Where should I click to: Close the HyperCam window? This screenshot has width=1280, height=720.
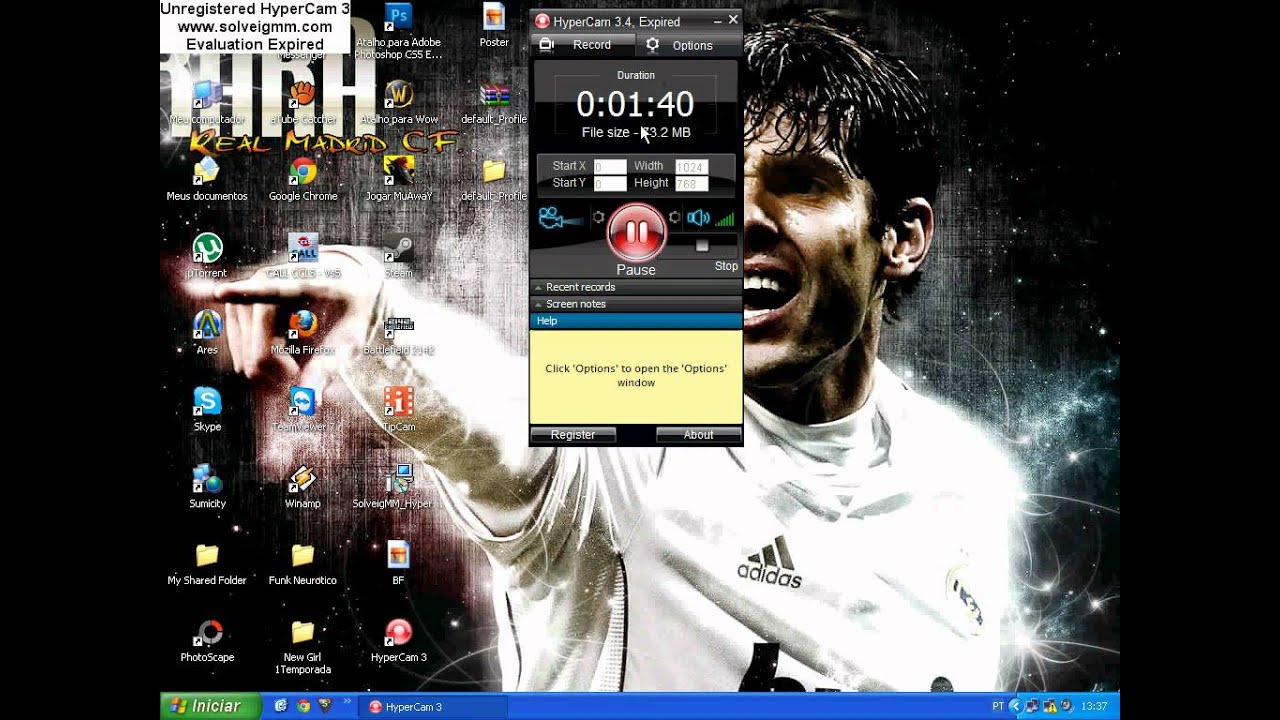click(x=733, y=20)
